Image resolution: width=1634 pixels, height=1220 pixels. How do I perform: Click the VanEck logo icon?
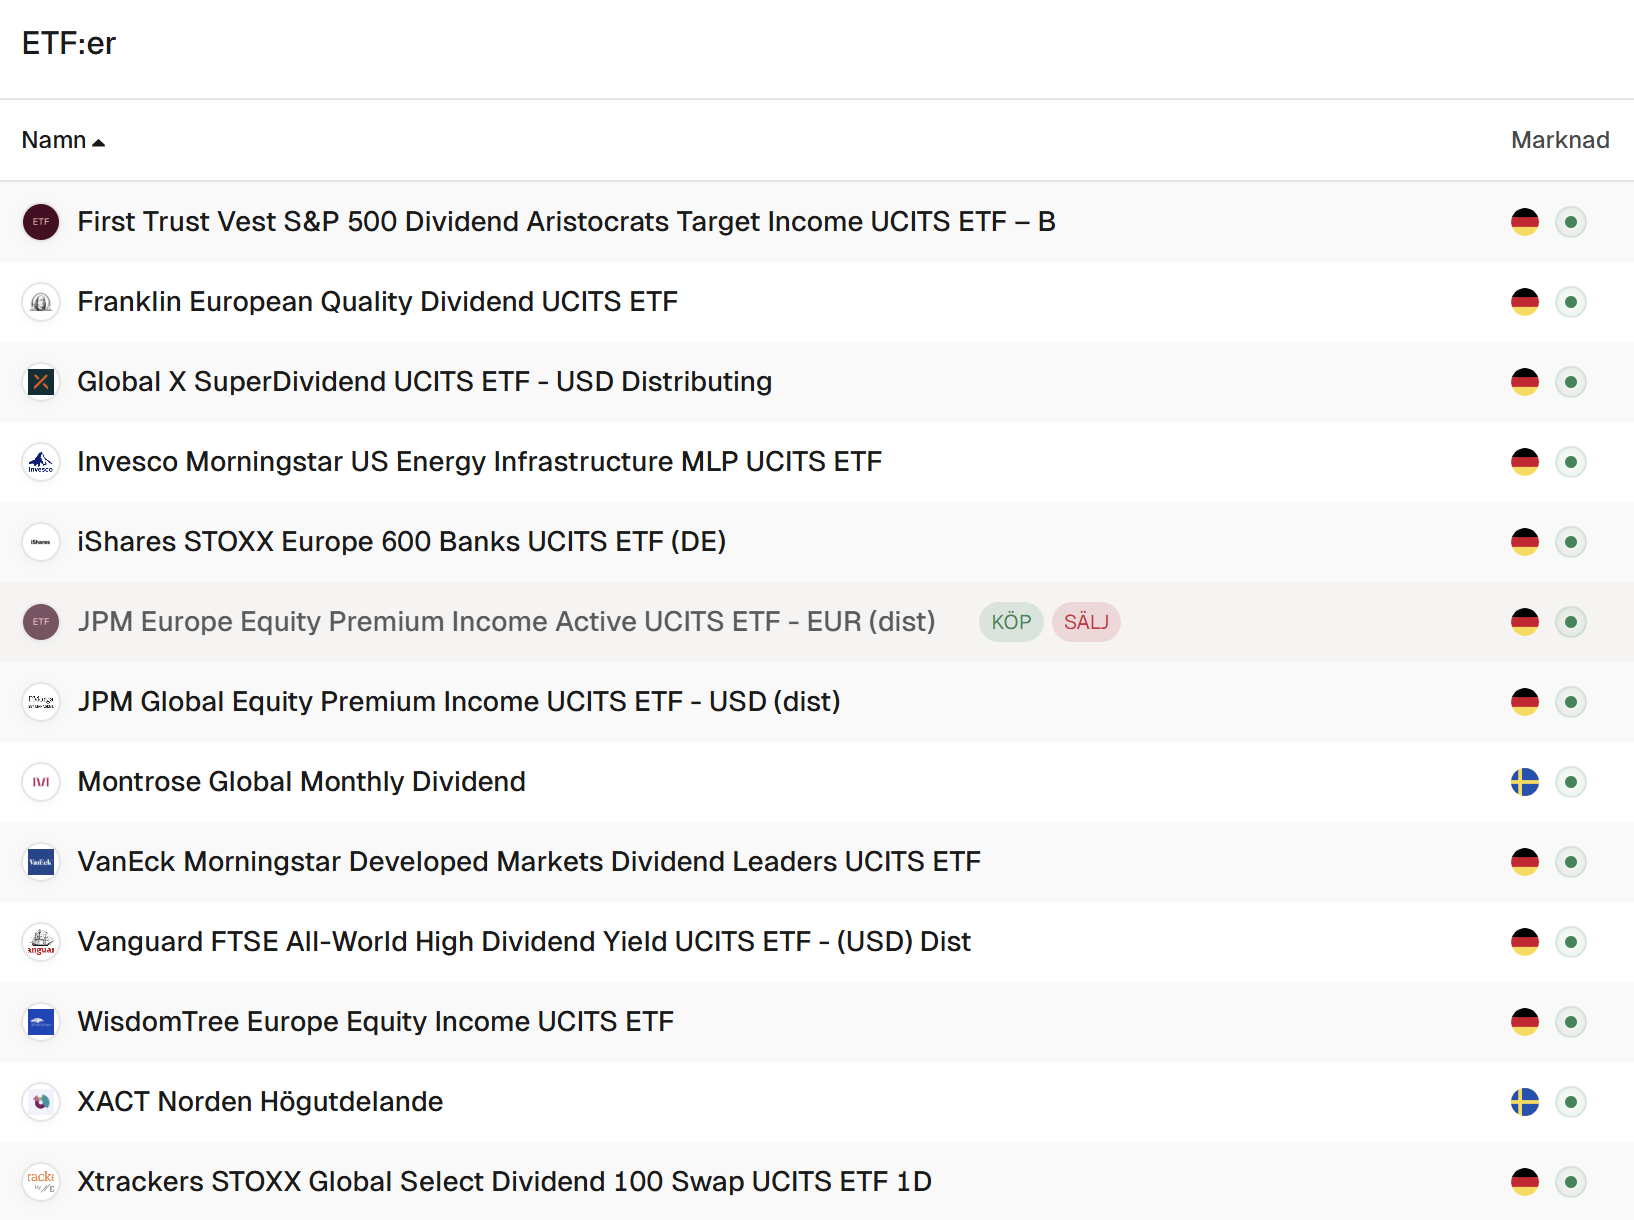point(41,862)
